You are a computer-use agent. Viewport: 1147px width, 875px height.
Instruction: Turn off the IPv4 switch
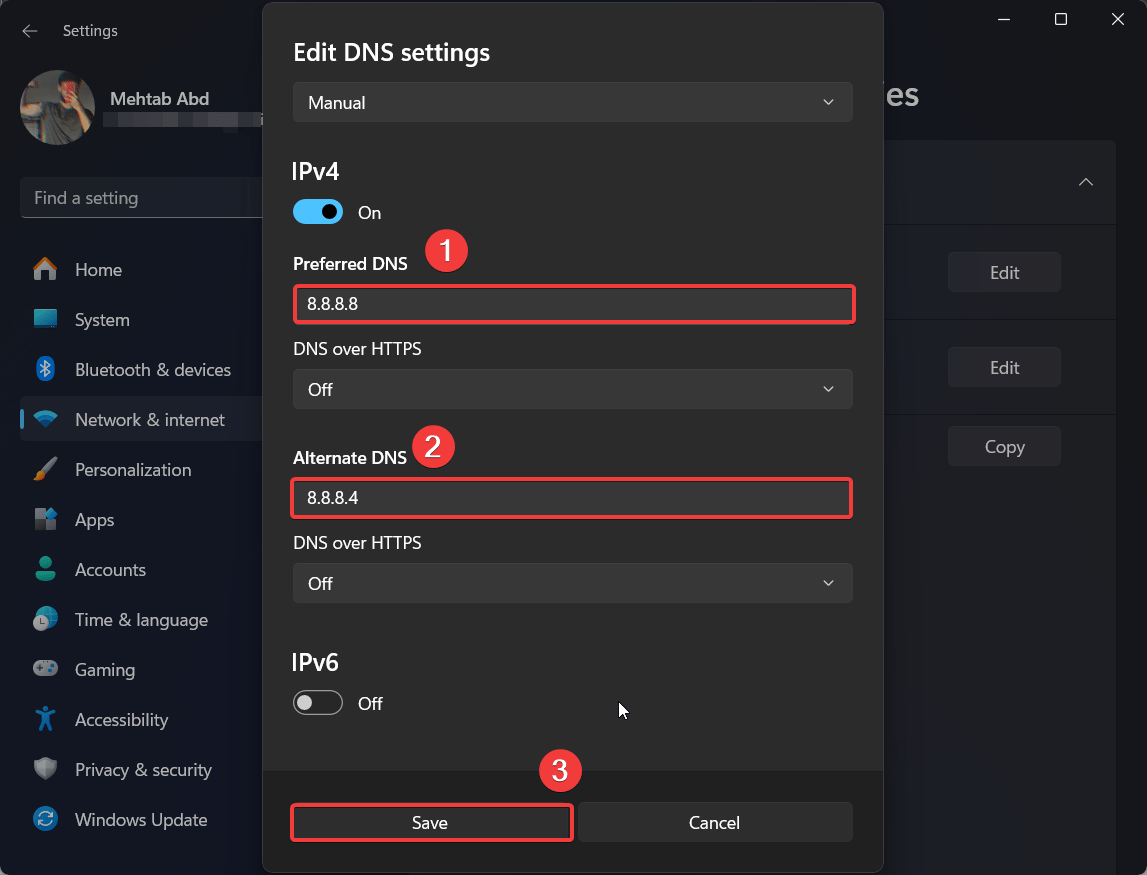[x=317, y=212]
